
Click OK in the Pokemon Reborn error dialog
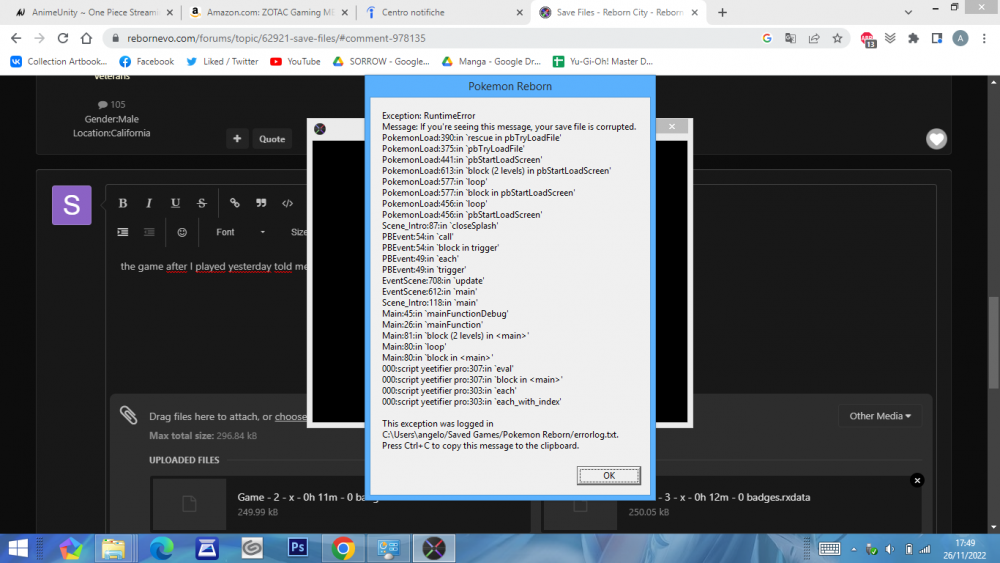point(608,476)
